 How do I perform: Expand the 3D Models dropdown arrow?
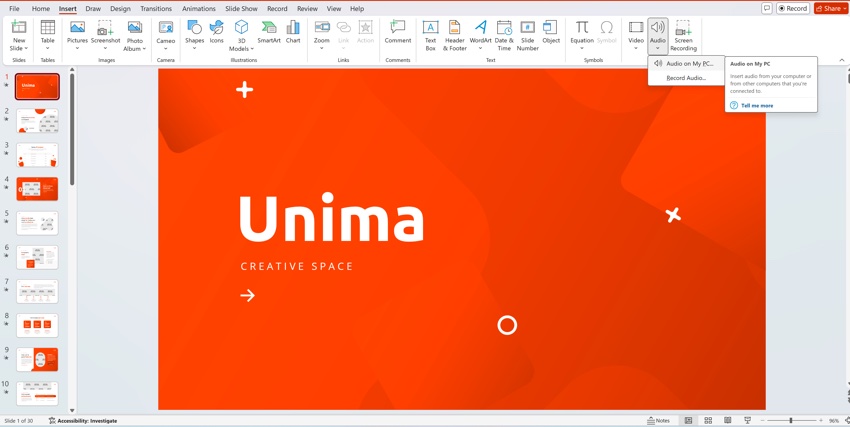(252, 49)
